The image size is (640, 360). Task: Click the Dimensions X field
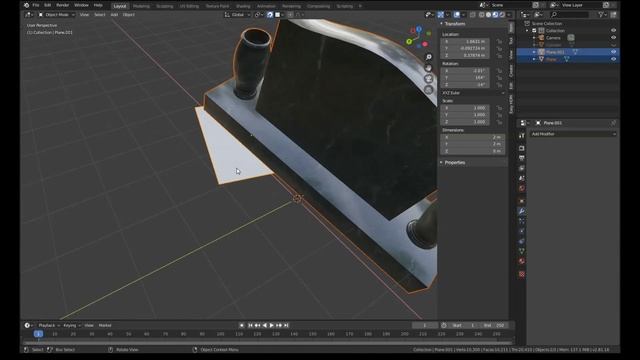pyautogui.click(x=473, y=137)
